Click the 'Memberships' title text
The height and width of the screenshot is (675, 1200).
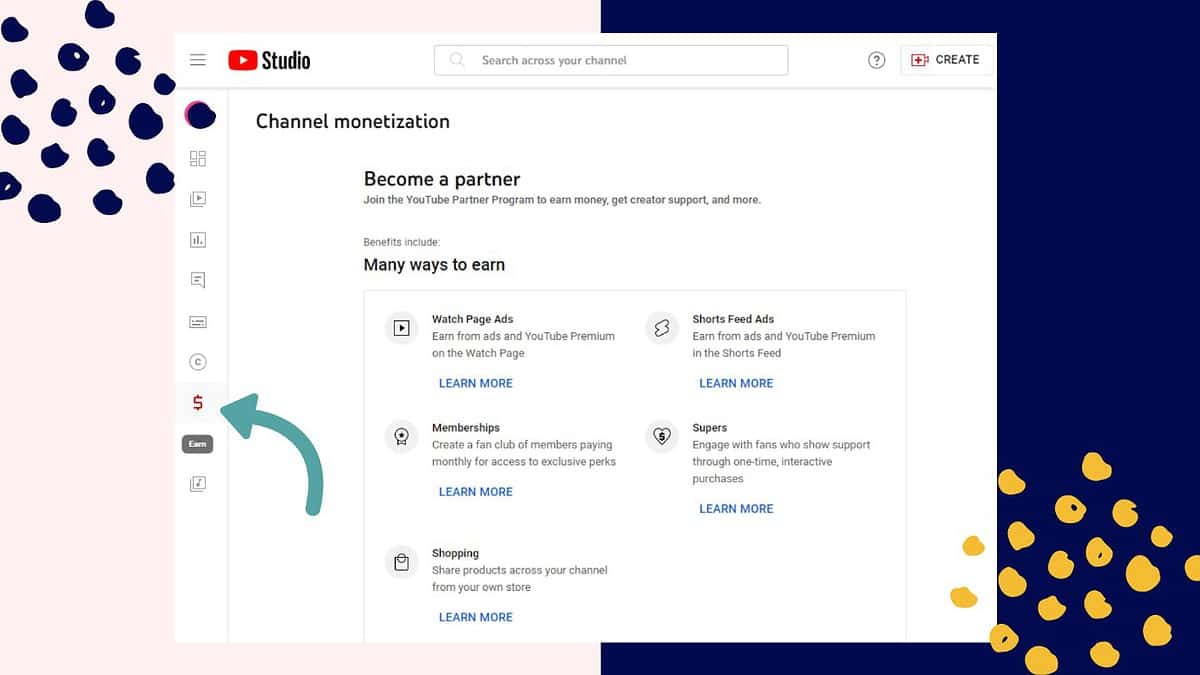coord(466,427)
